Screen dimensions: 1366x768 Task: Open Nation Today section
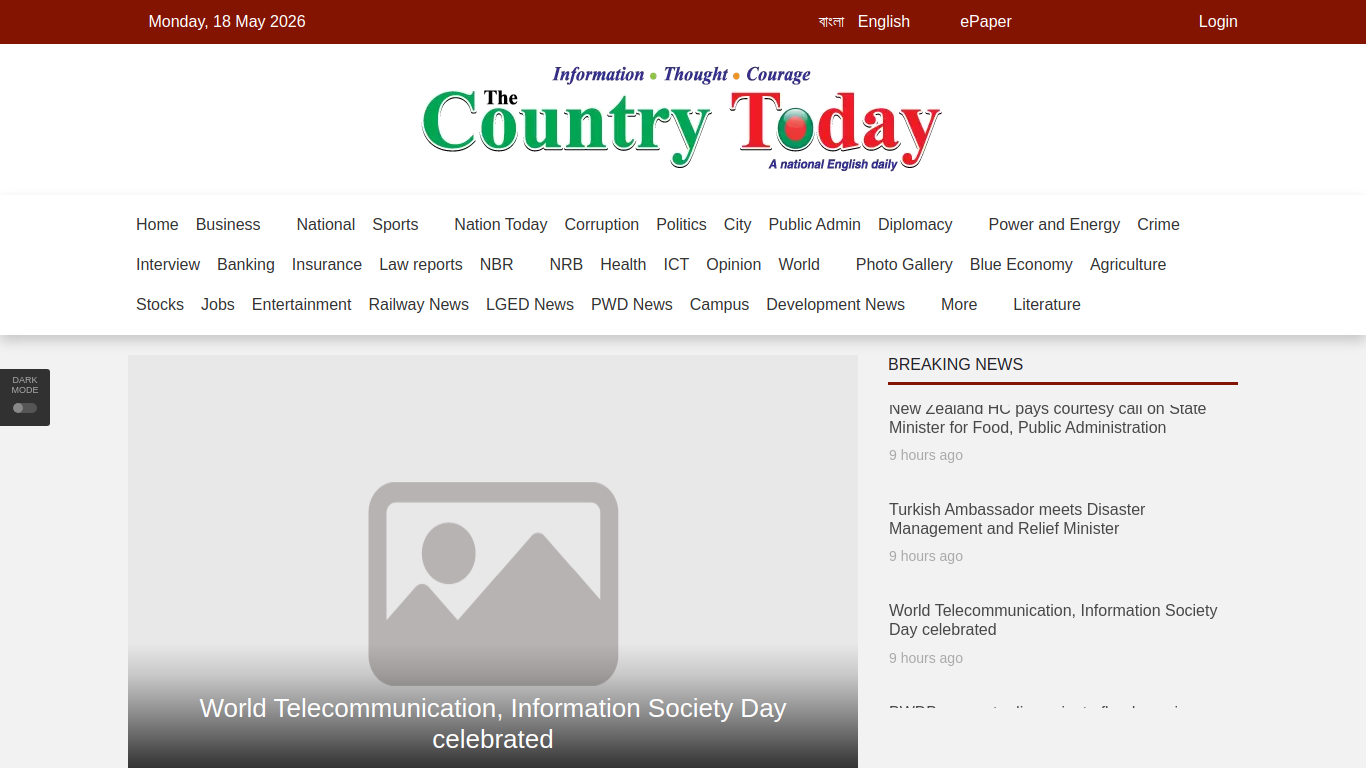[x=501, y=225]
